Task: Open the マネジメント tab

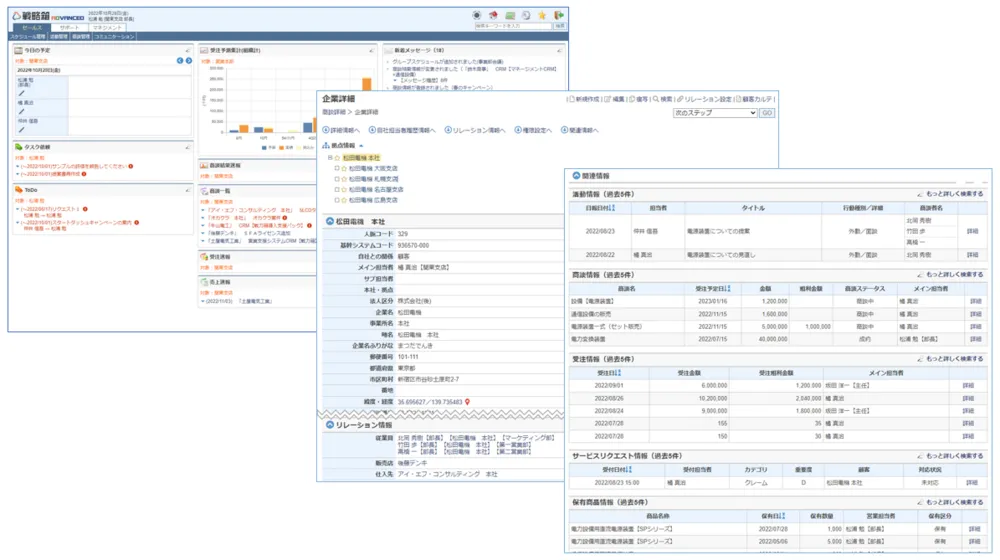Action: [x=107, y=27]
